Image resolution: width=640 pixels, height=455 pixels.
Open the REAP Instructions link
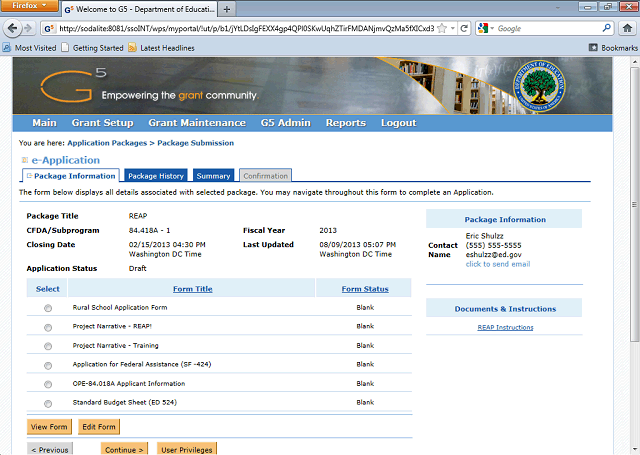(x=505, y=327)
